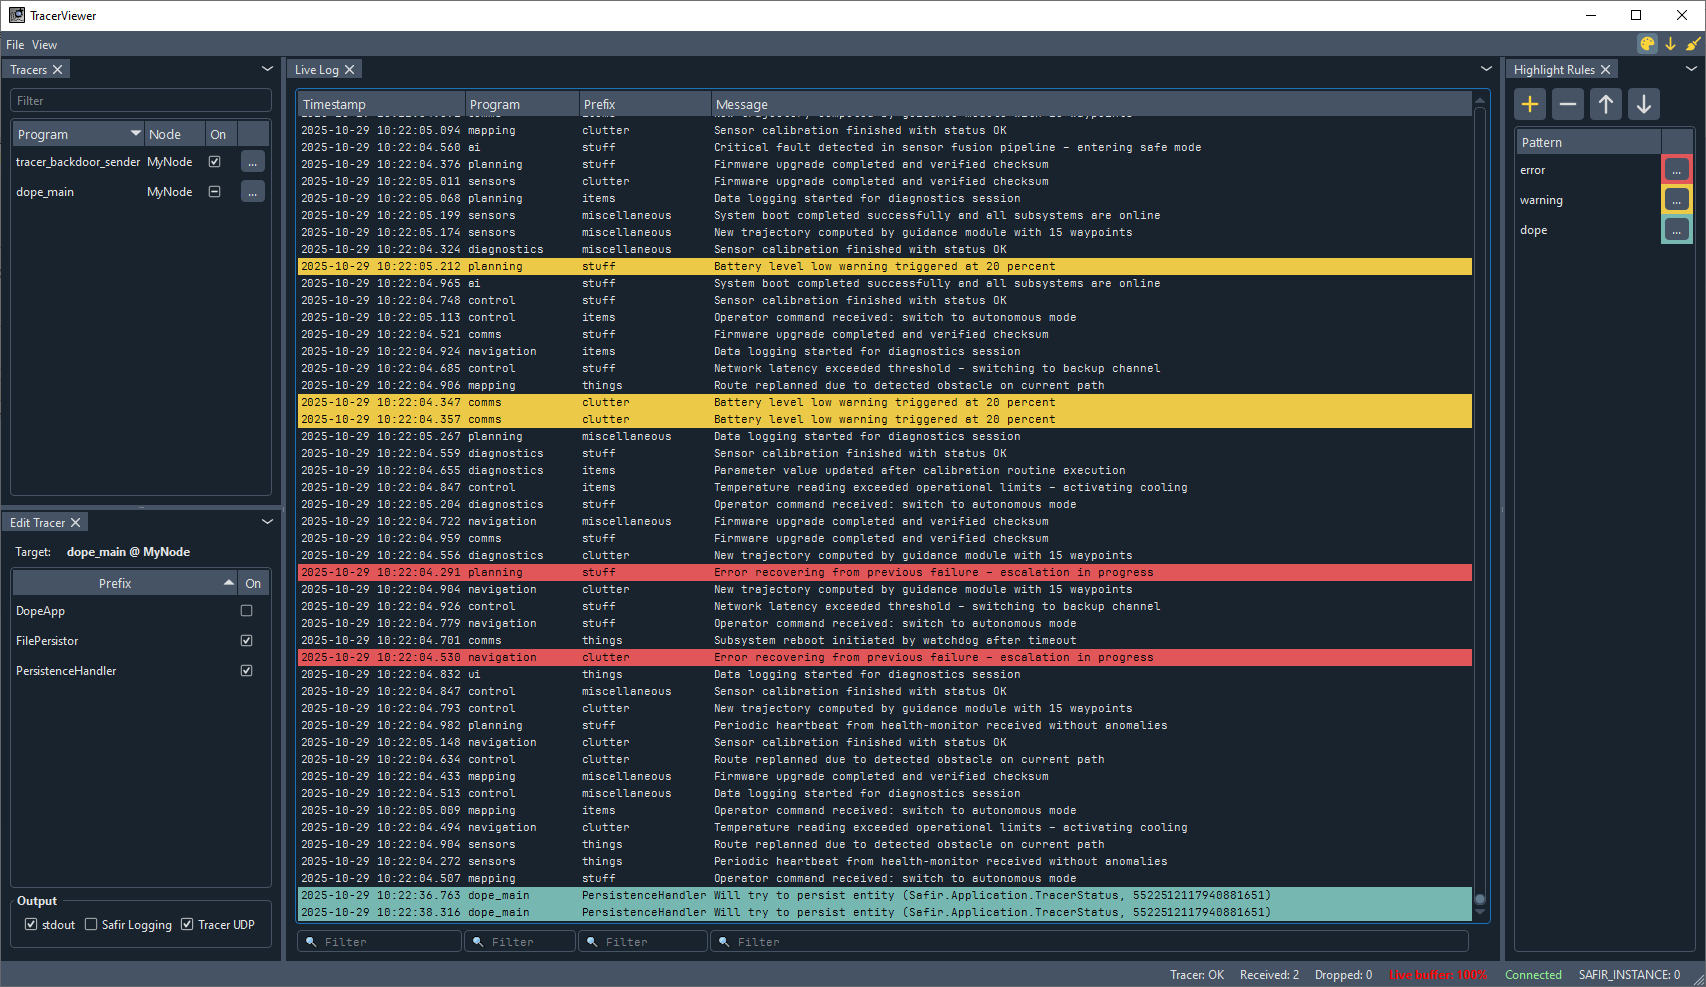
Task: Collapse the Tracers panel
Action: (x=267, y=69)
